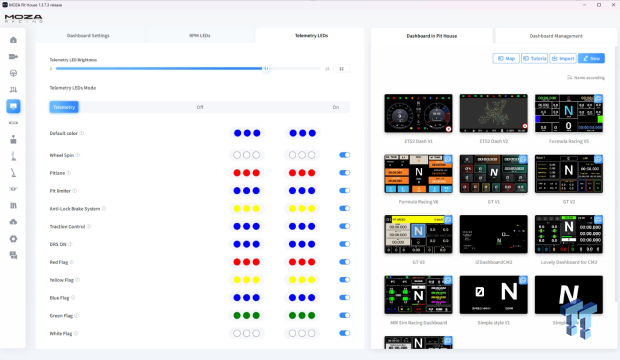This screenshot has width=620, height=360.
Task: Select the Simple style V1 thumbnail
Action: point(493,295)
